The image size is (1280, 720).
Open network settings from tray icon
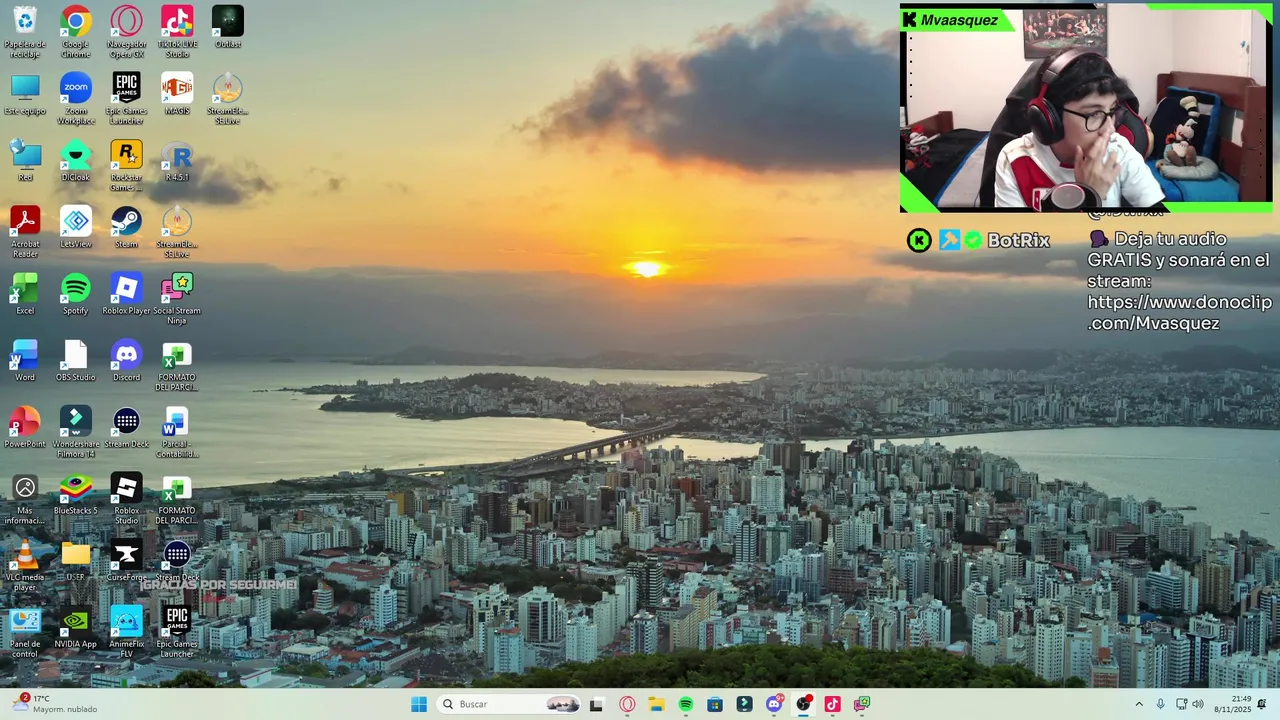pos(1181,704)
